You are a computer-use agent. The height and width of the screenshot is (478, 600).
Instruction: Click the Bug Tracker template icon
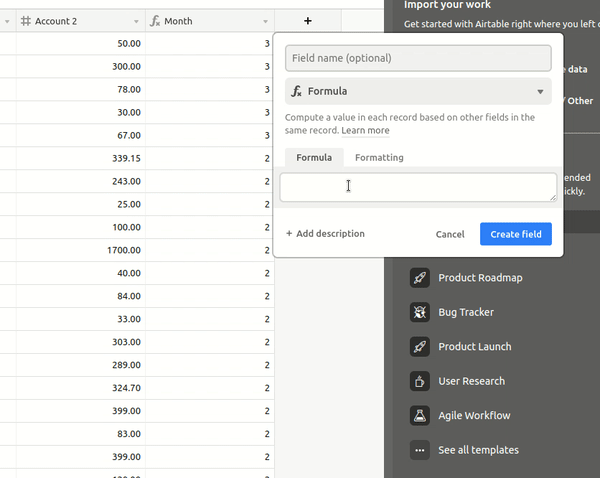(419, 312)
